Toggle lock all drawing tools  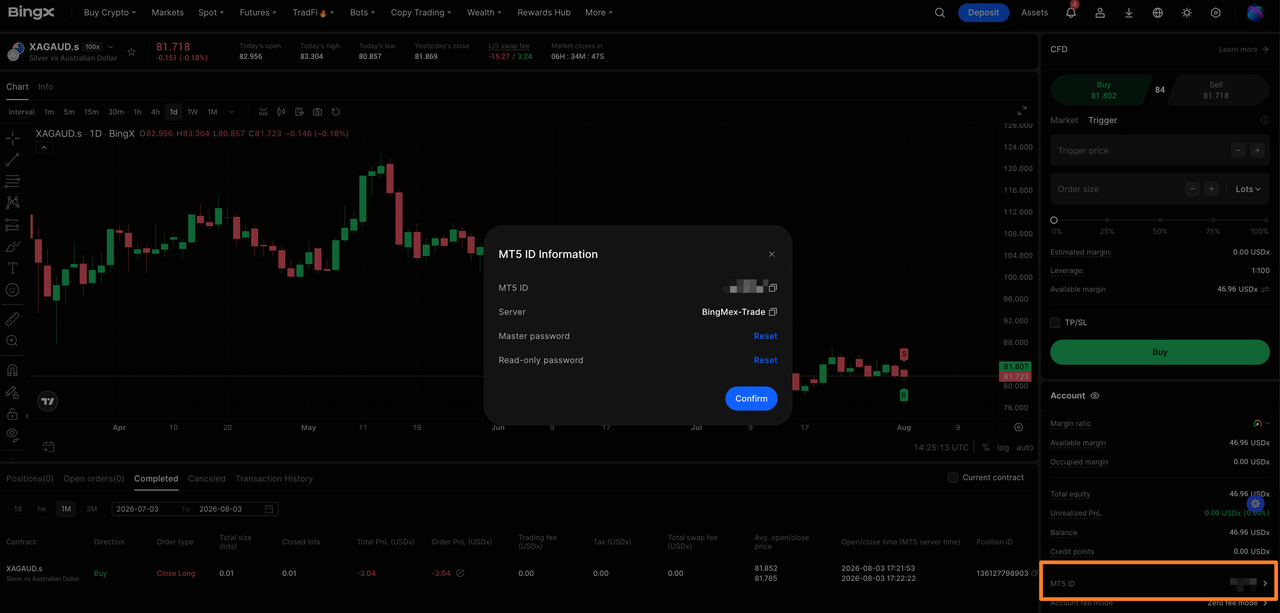coord(12,414)
